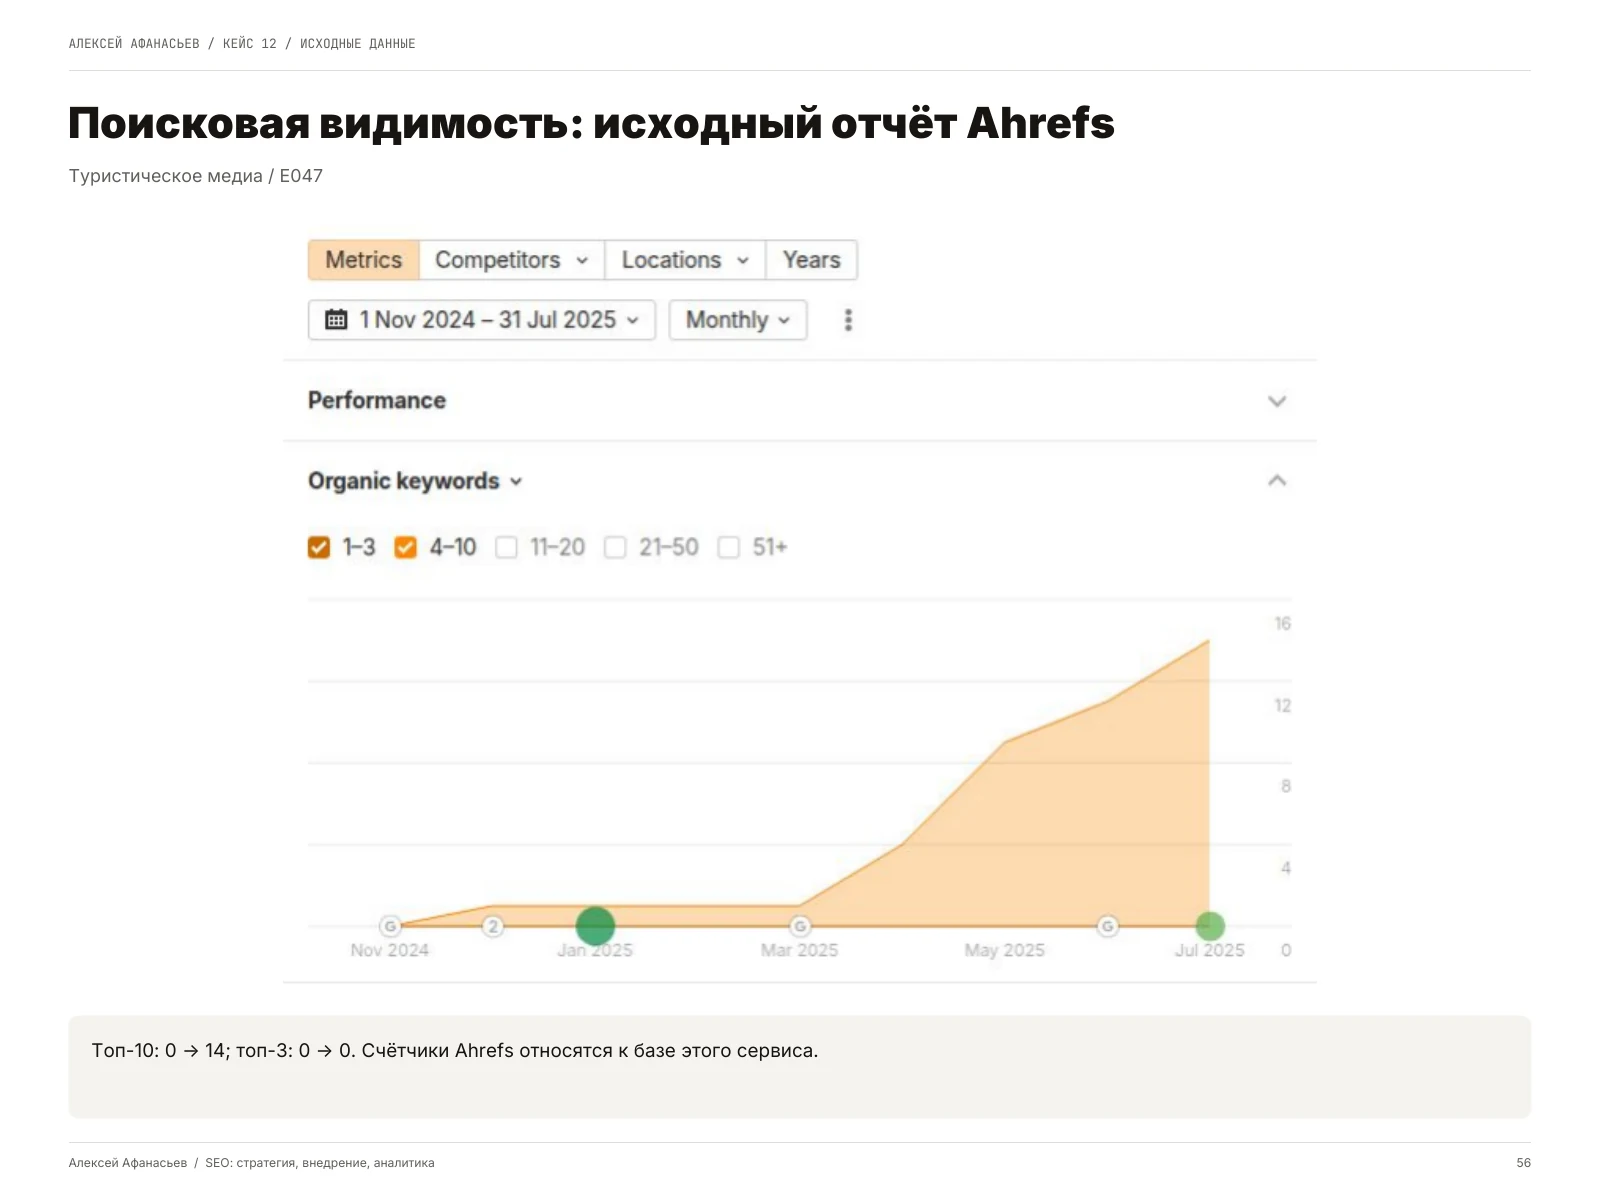Click the G marker at Mar 2025
Viewport: 1600px width, 1200px height.
coord(800,926)
